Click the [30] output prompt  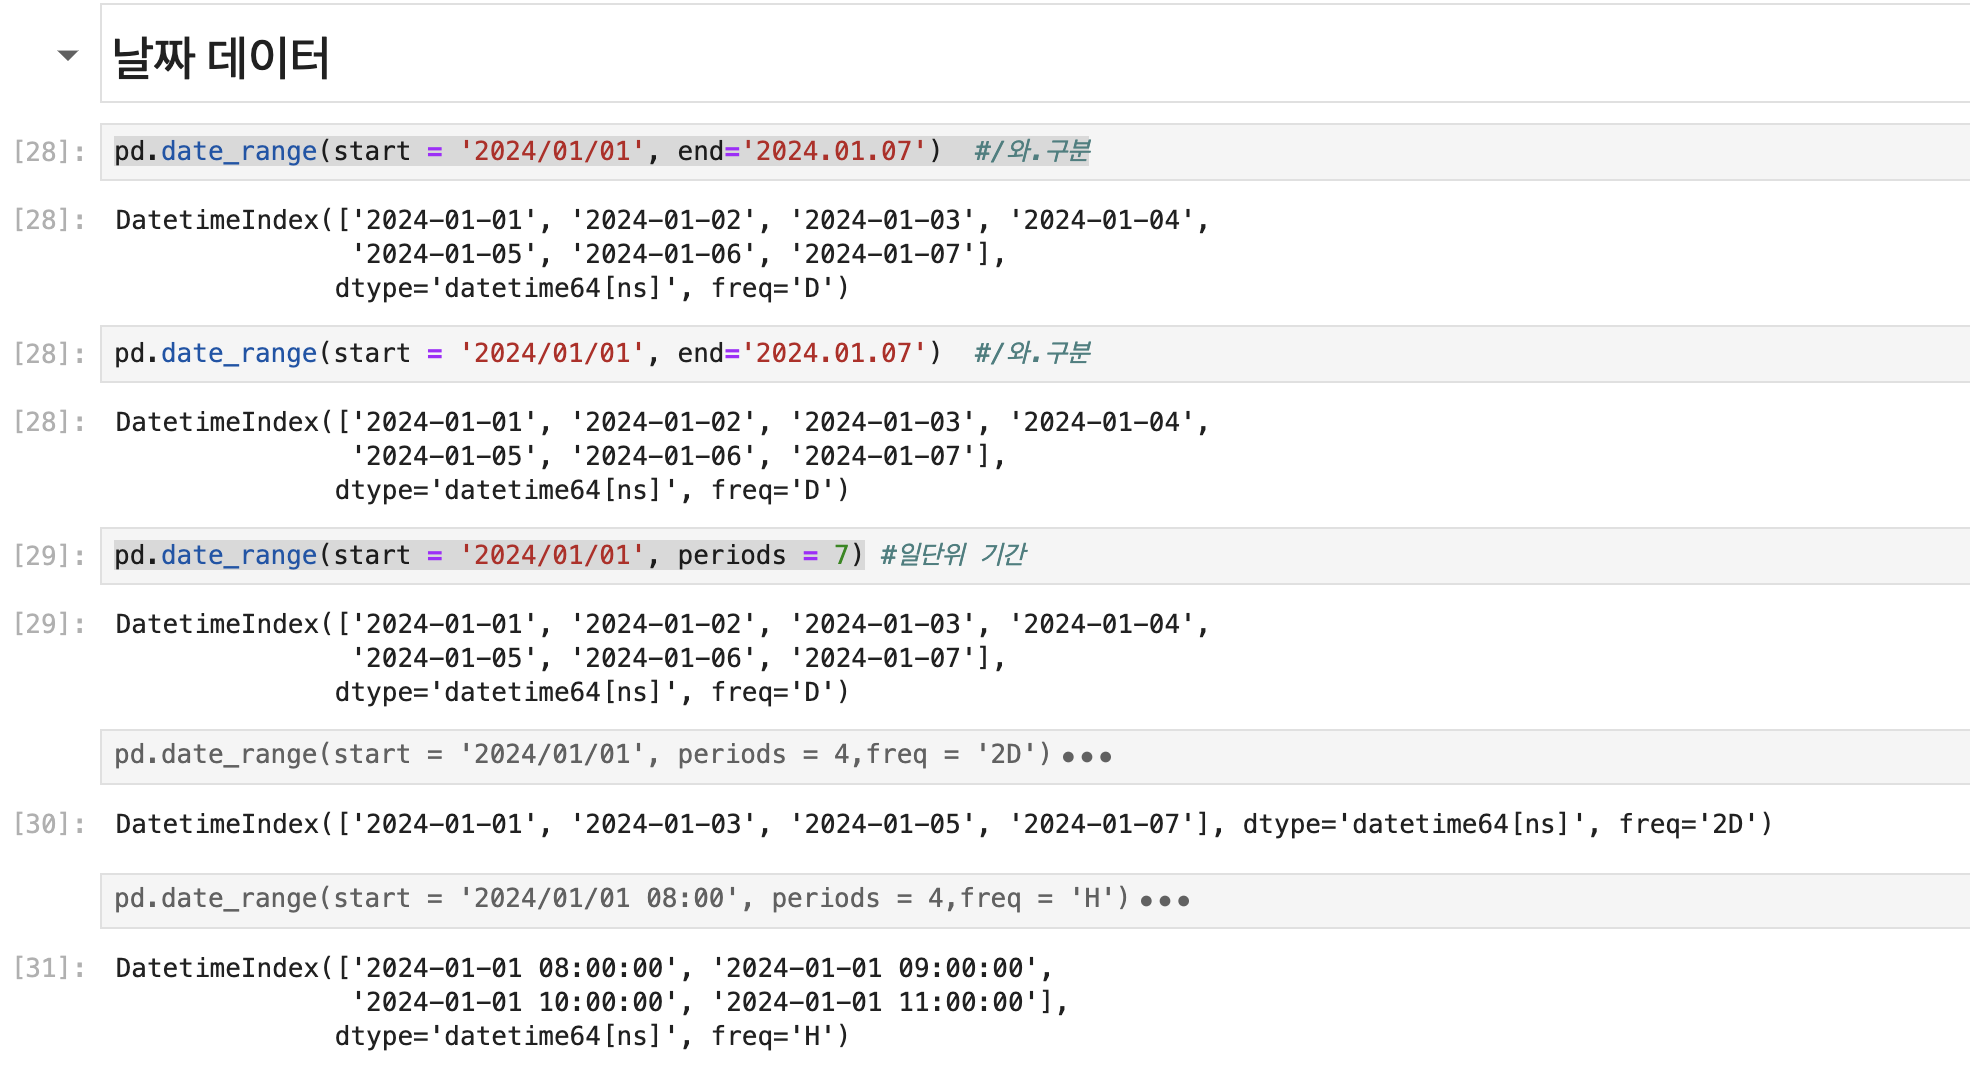click(49, 824)
